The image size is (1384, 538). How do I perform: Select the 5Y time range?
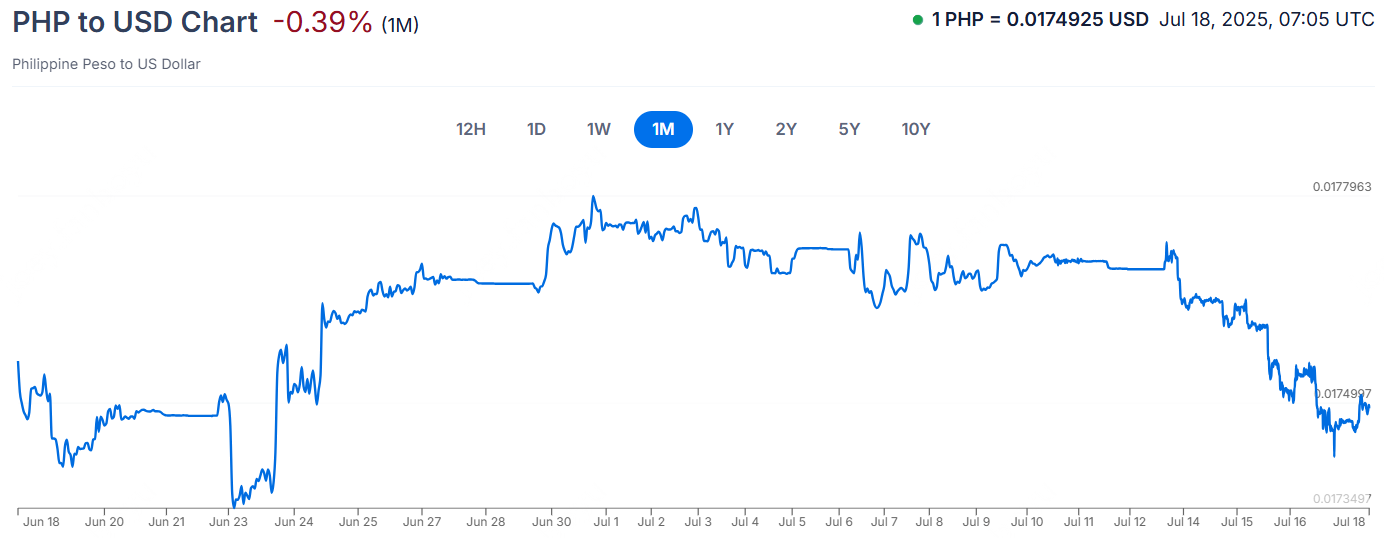[x=849, y=129]
